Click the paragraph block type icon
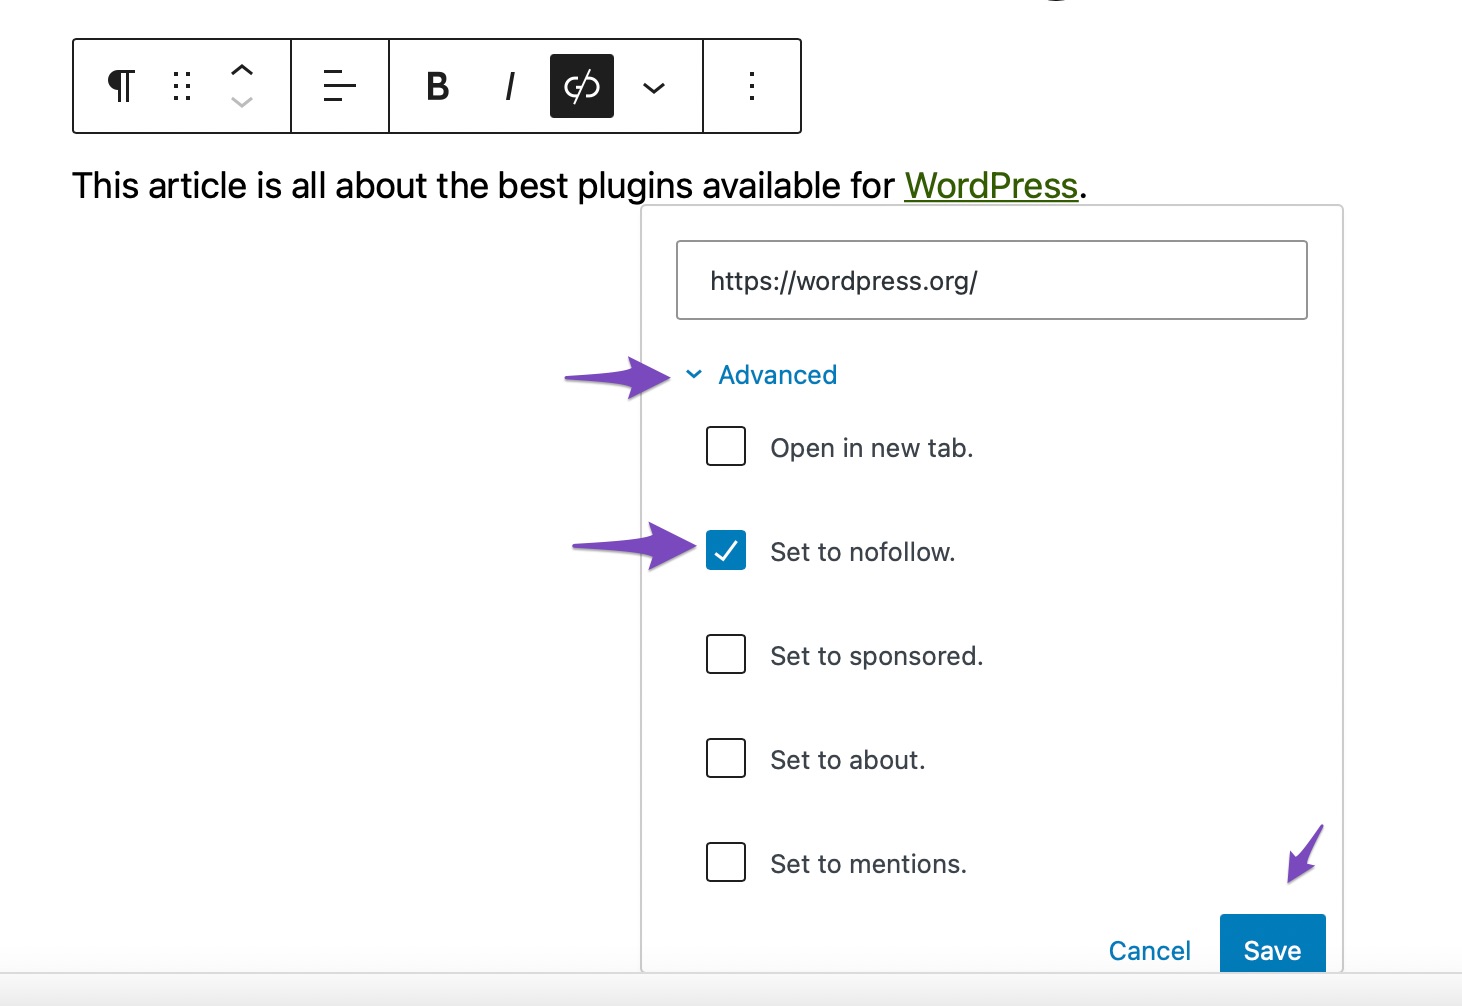1462x1006 pixels. coord(121,86)
